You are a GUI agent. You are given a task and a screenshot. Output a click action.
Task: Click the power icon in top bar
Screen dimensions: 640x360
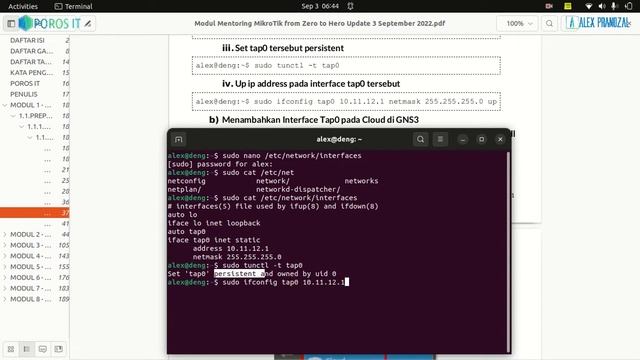click(629, 6)
